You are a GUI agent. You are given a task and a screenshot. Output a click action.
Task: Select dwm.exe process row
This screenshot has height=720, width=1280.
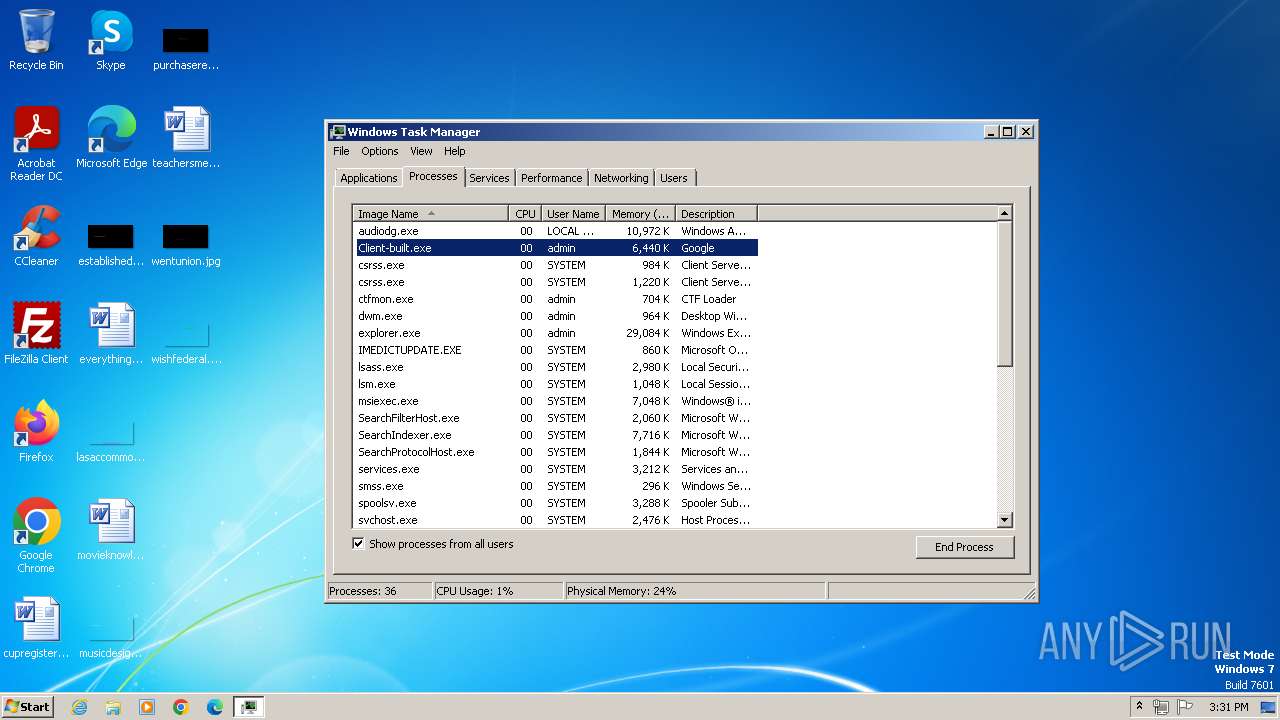point(555,316)
